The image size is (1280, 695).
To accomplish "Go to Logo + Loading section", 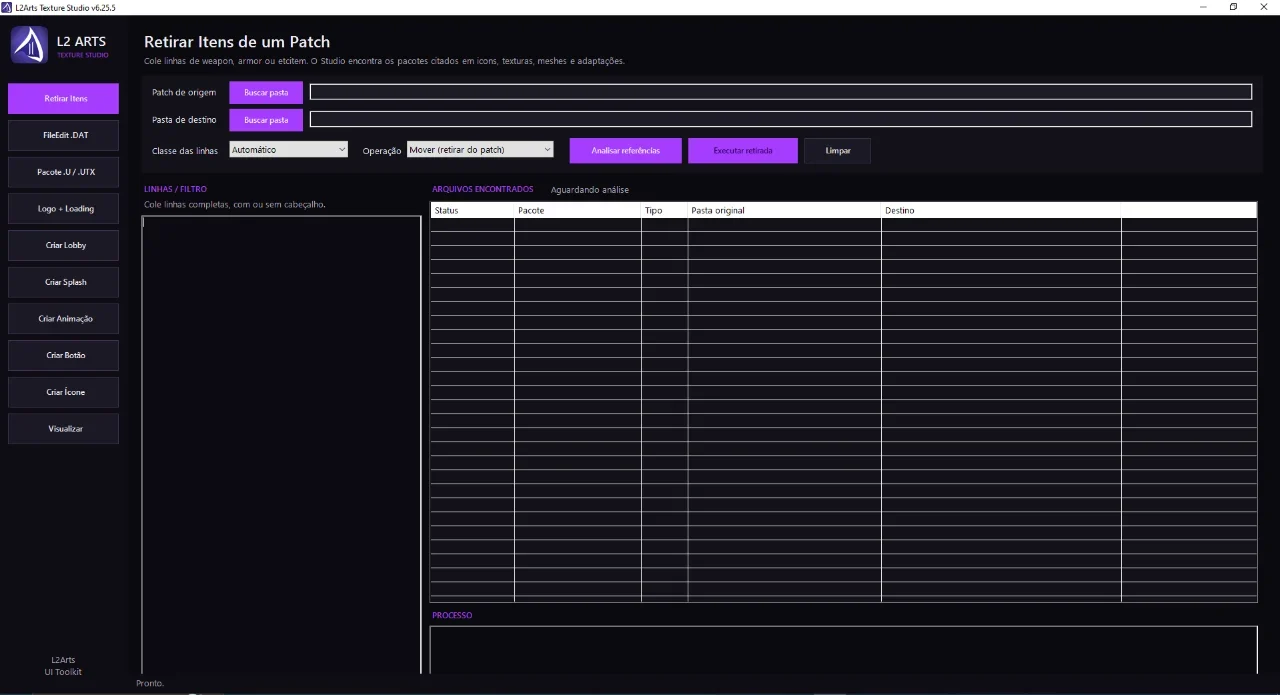I will pos(64,209).
